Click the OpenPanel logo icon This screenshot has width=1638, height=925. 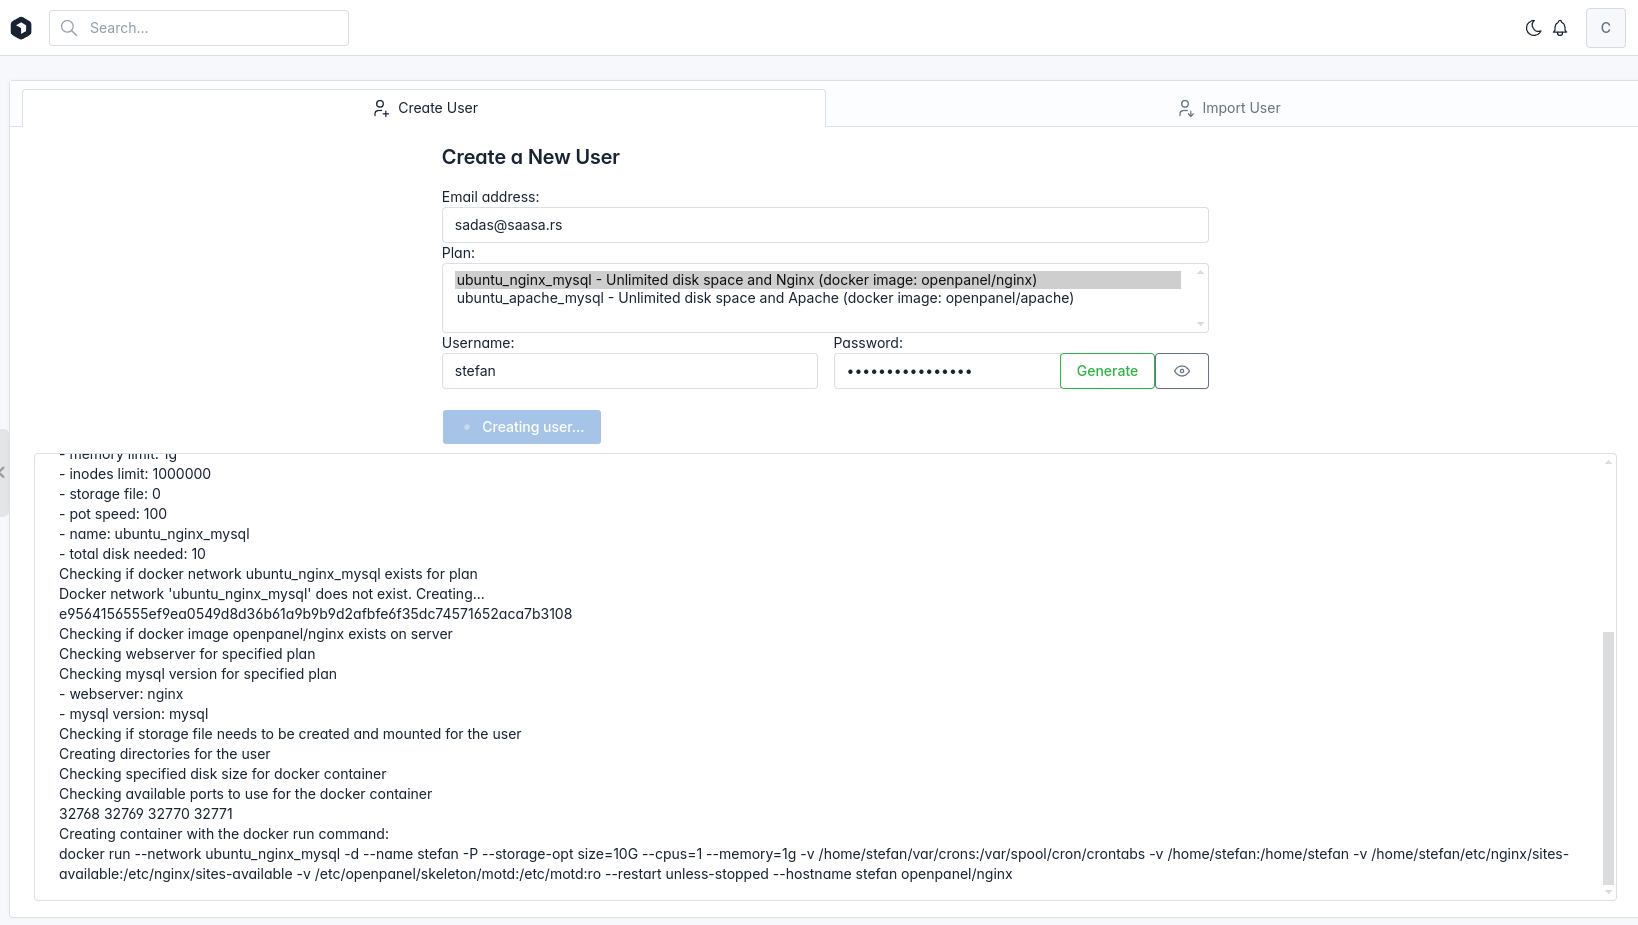point(21,28)
